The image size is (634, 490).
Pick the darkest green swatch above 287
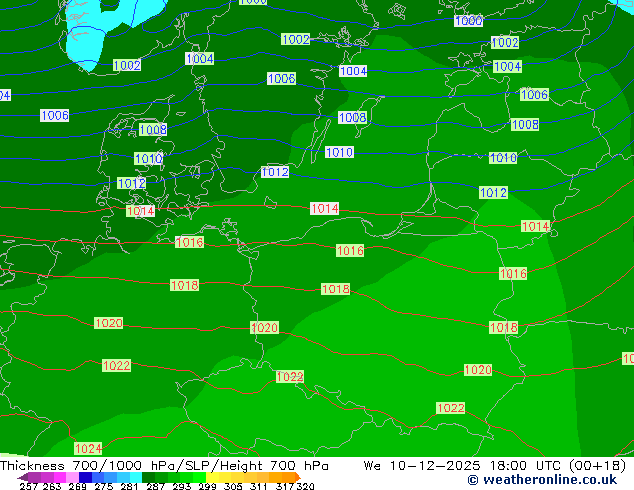(x=148, y=477)
